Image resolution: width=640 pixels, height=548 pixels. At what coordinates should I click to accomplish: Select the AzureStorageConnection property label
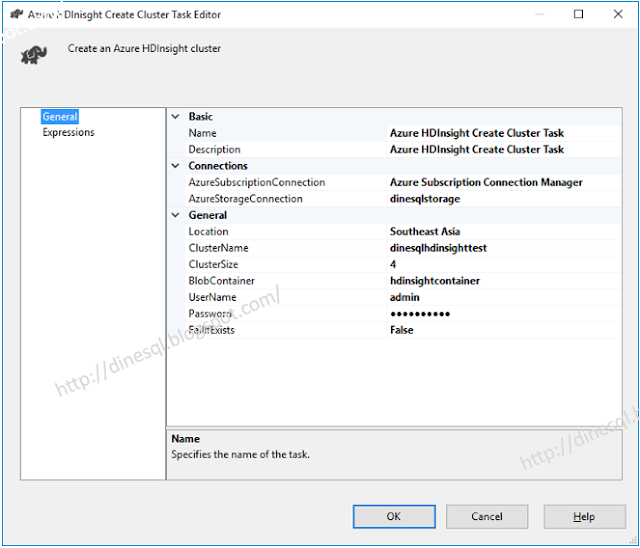tap(245, 199)
